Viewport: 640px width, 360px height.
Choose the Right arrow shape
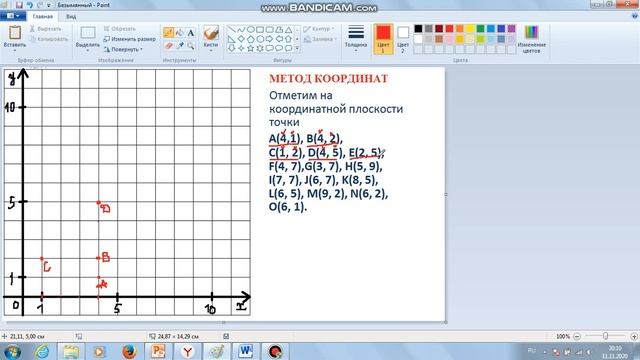point(269,39)
